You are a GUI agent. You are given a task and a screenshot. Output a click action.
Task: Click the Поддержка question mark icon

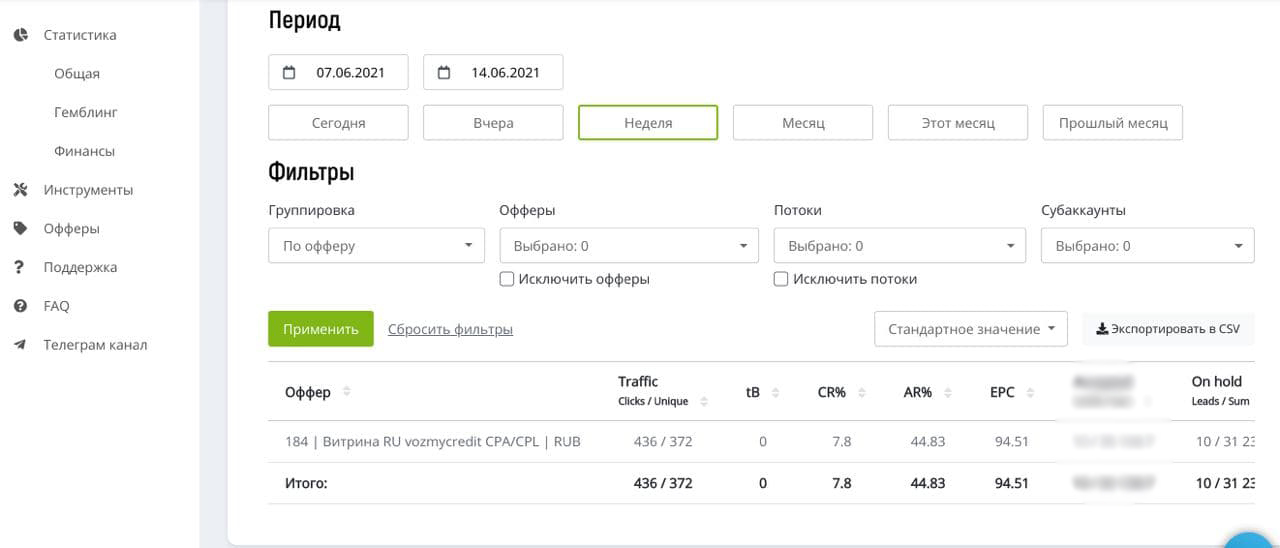[x=19, y=267]
